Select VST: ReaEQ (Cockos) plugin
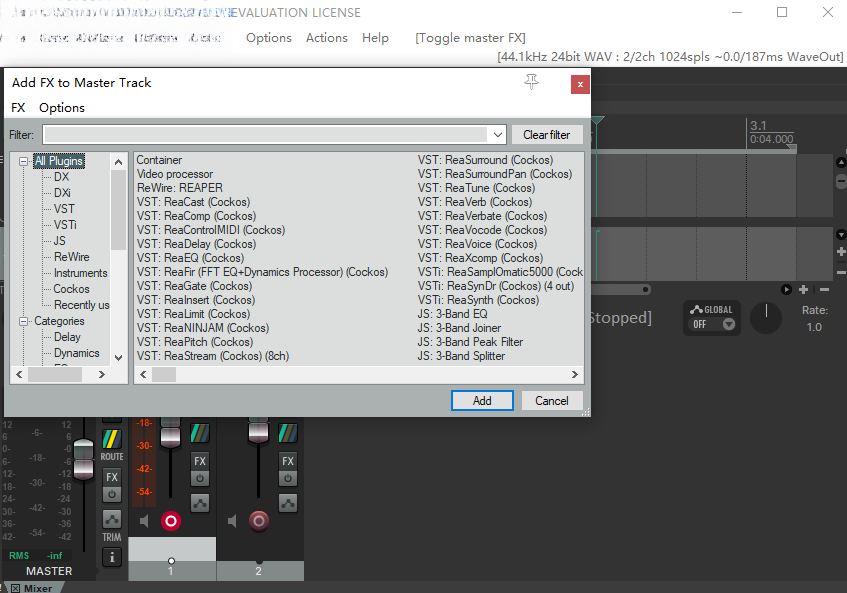 [x=190, y=258]
